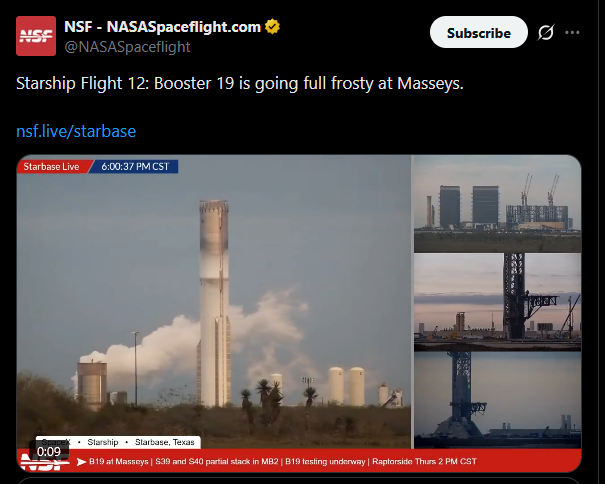605x484 pixels.
Task: Click the bottom launch mount camera view
Action: coord(497,400)
